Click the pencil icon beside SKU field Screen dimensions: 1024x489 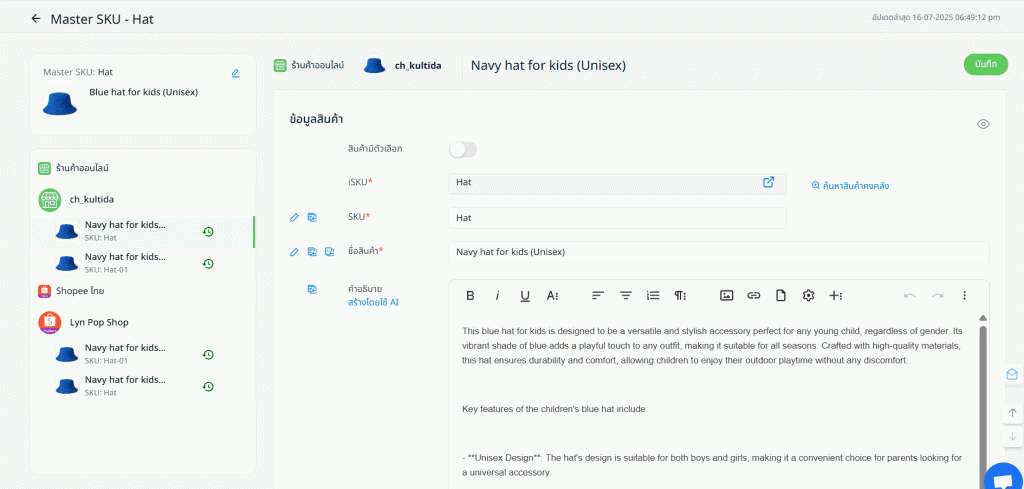tap(294, 217)
